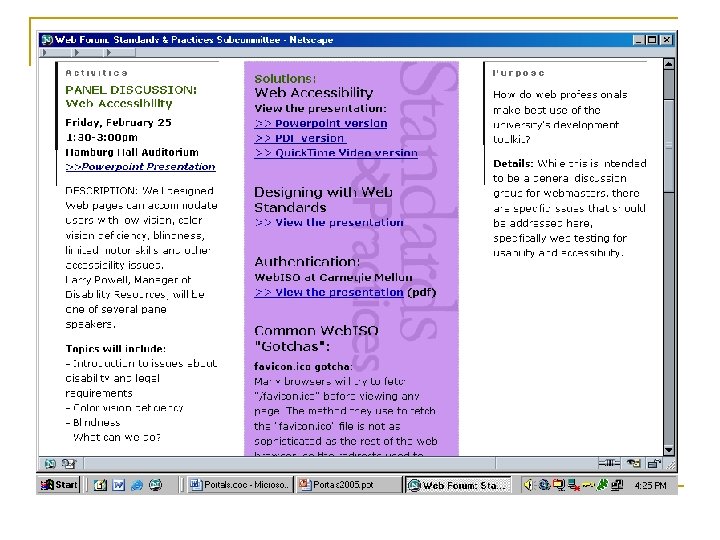Image resolution: width=720 pixels, height=540 pixels.
Task: Open the QuickTime Video version link
Action: 336,153
